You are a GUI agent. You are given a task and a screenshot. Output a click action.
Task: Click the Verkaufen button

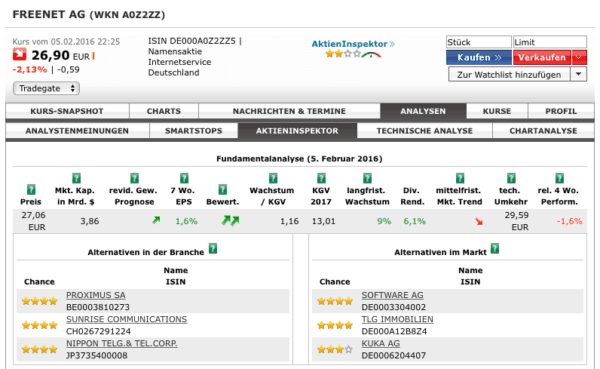542,57
